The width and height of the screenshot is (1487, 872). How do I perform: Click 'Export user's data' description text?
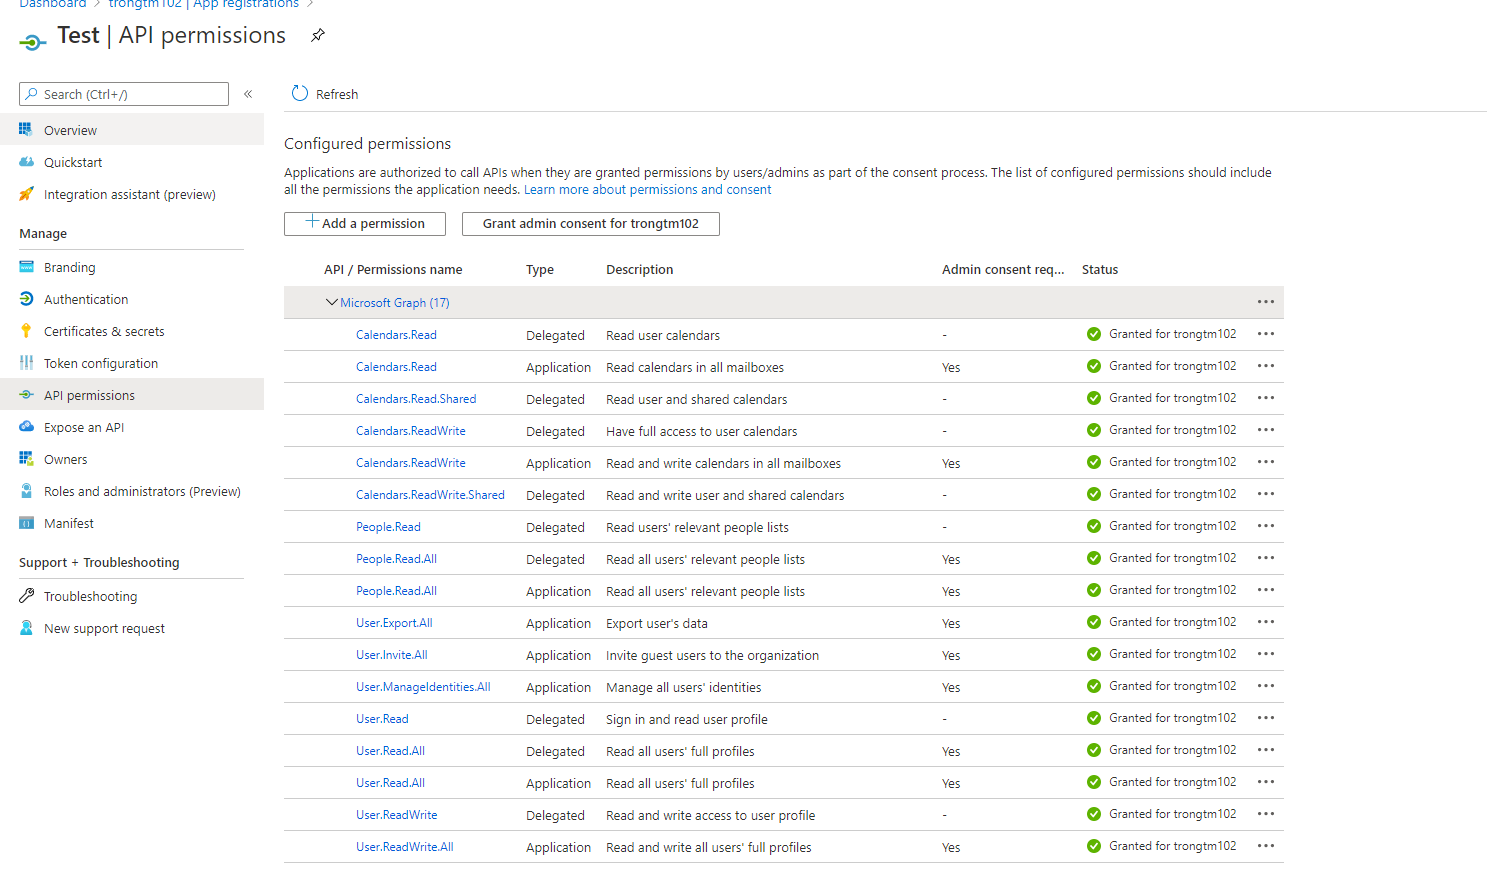(x=657, y=623)
